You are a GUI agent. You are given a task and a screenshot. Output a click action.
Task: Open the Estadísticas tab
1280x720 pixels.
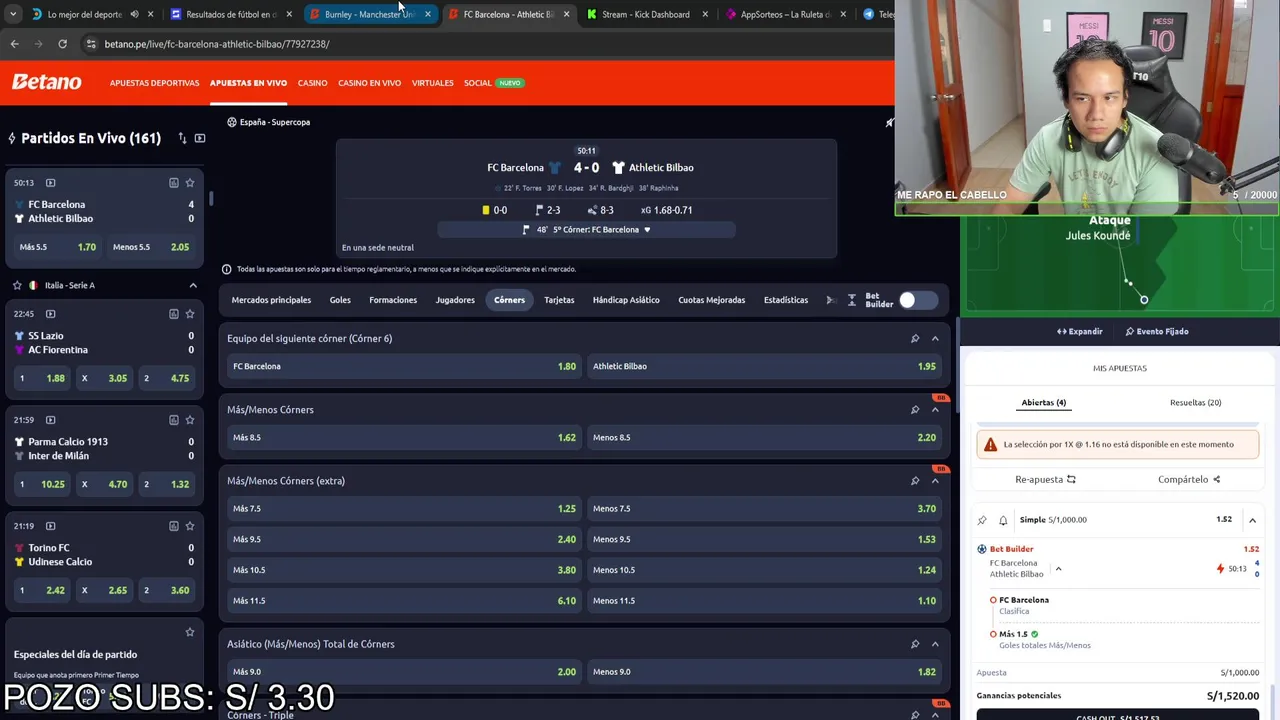click(x=786, y=300)
